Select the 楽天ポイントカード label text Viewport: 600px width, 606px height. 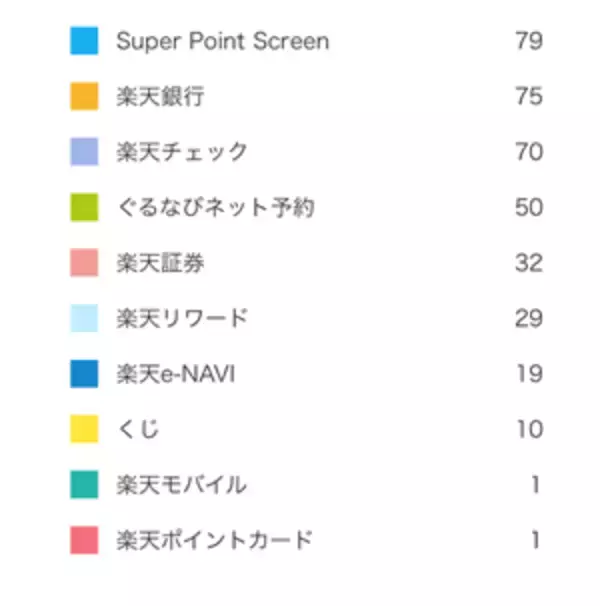214,541
